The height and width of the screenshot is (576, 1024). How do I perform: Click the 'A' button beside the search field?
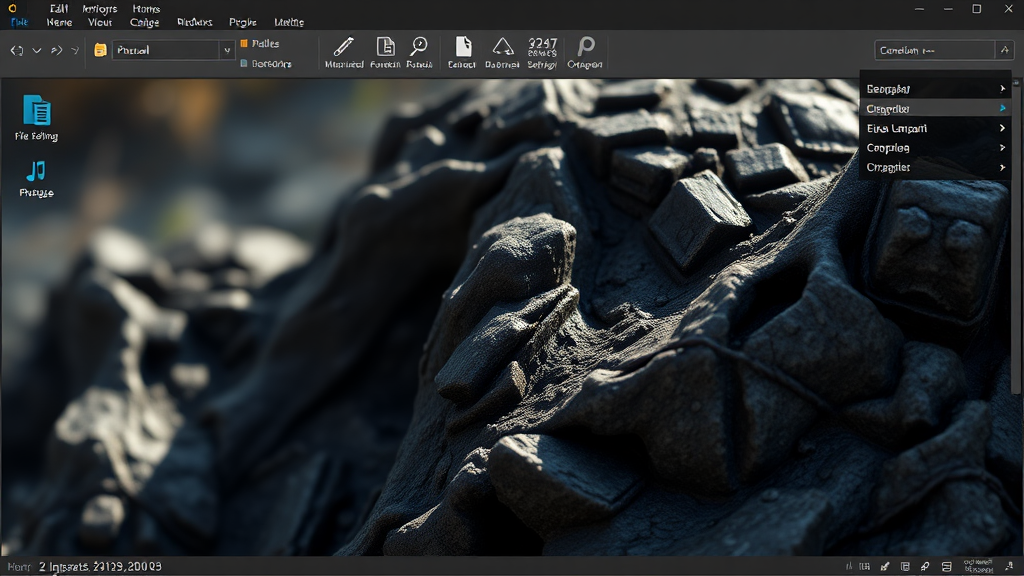[1004, 50]
